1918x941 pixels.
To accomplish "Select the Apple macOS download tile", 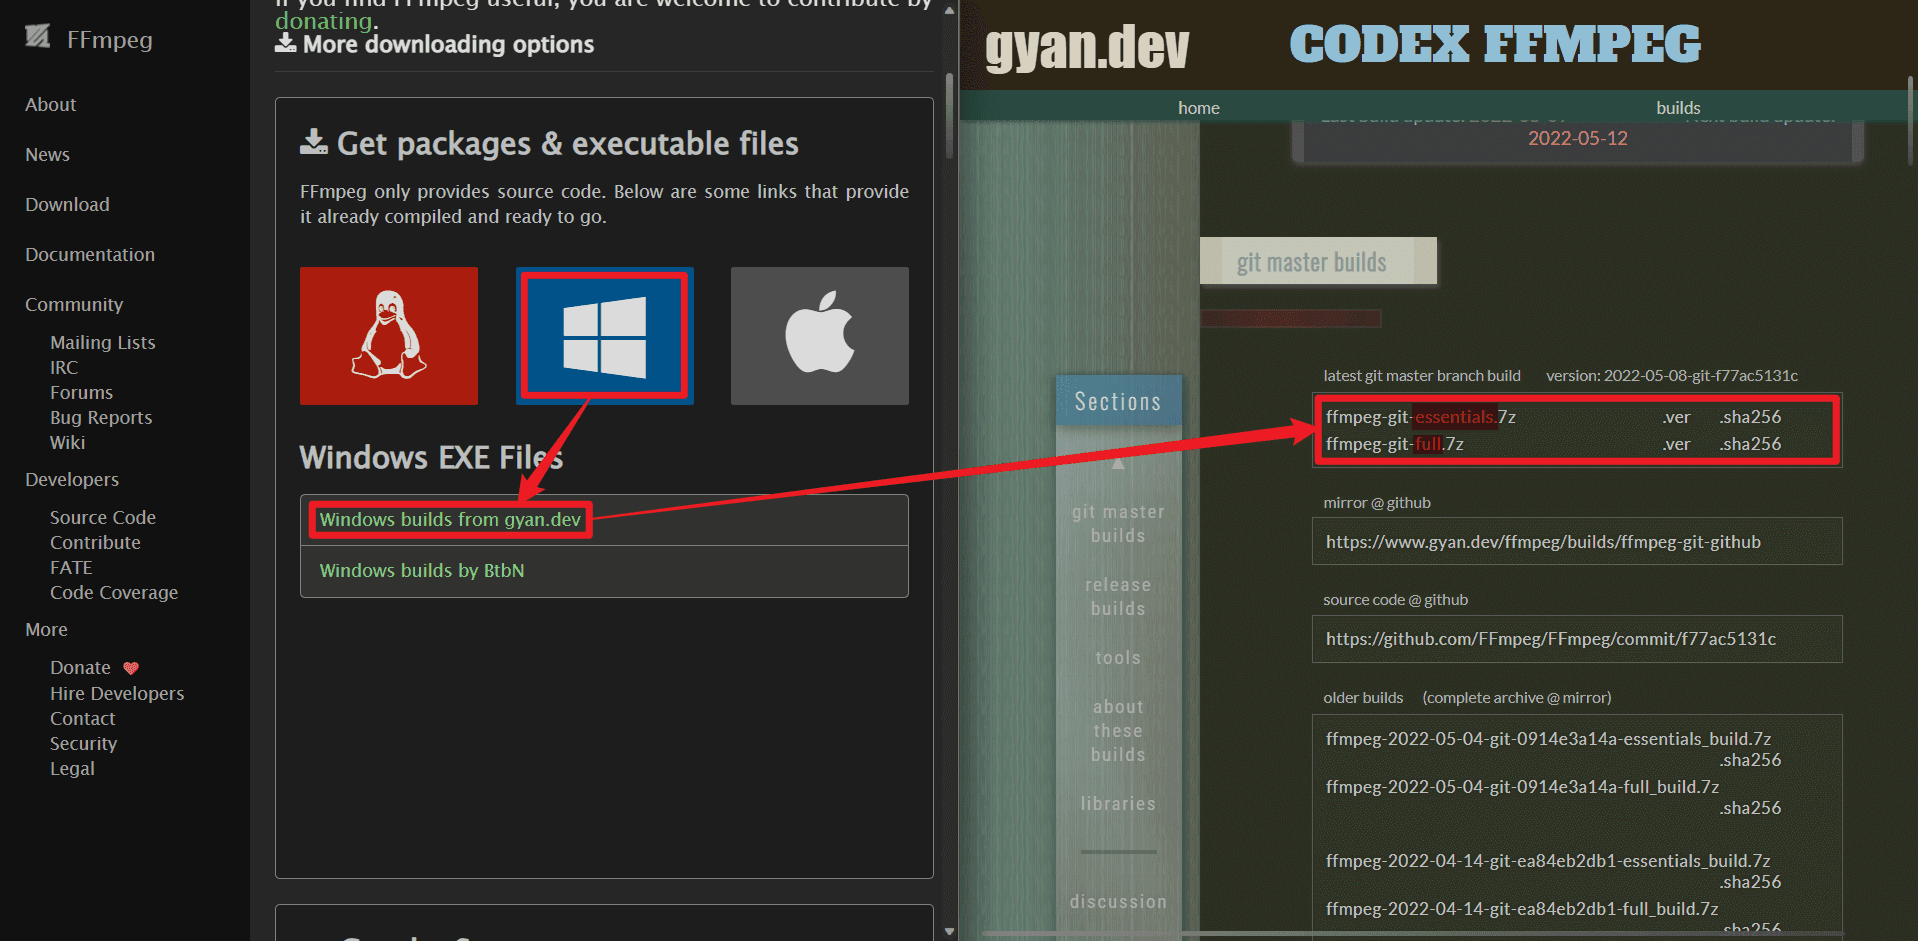I will pos(820,336).
